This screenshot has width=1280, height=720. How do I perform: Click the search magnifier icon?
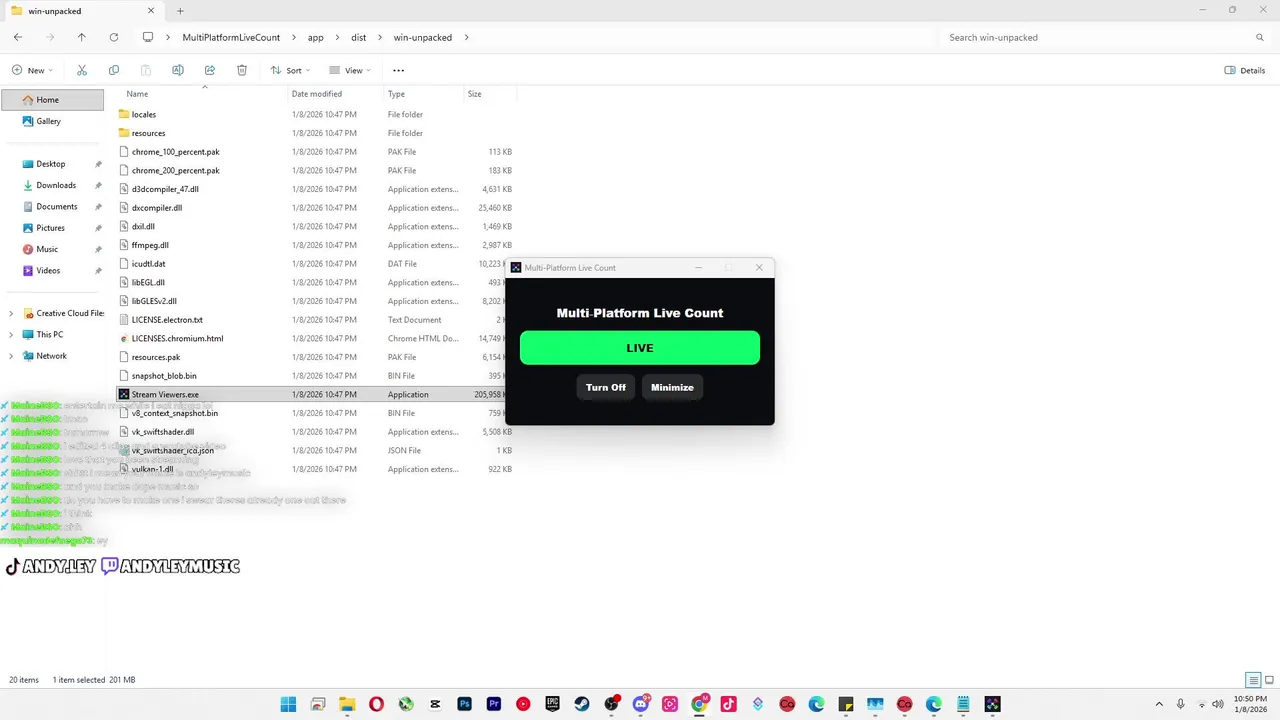point(1260,37)
